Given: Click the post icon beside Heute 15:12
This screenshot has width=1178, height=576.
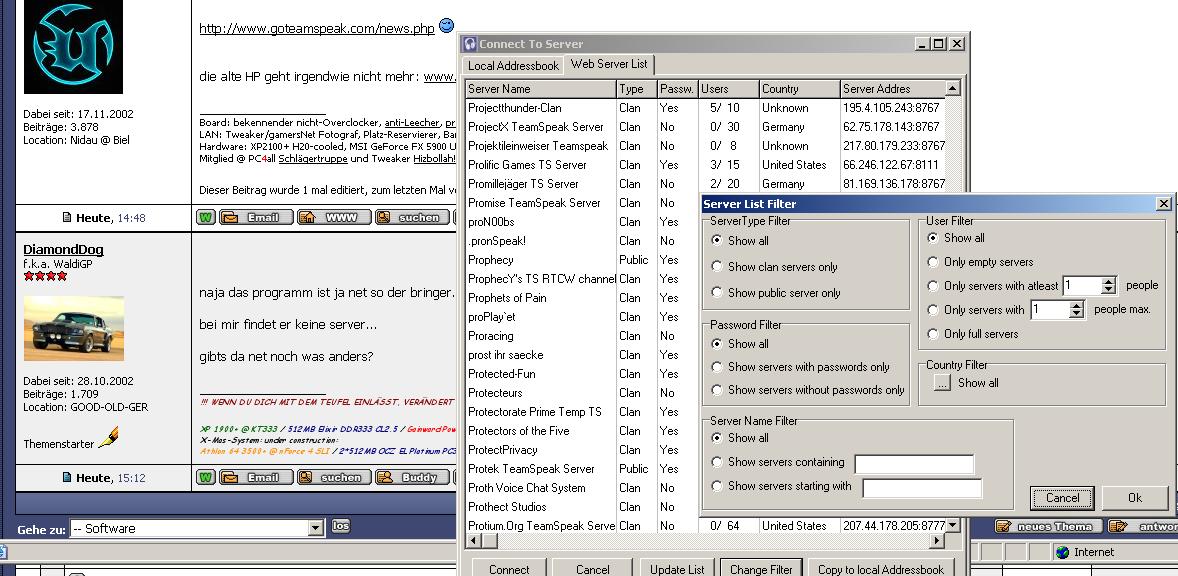Looking at the screenshot, I should point(67,478).
